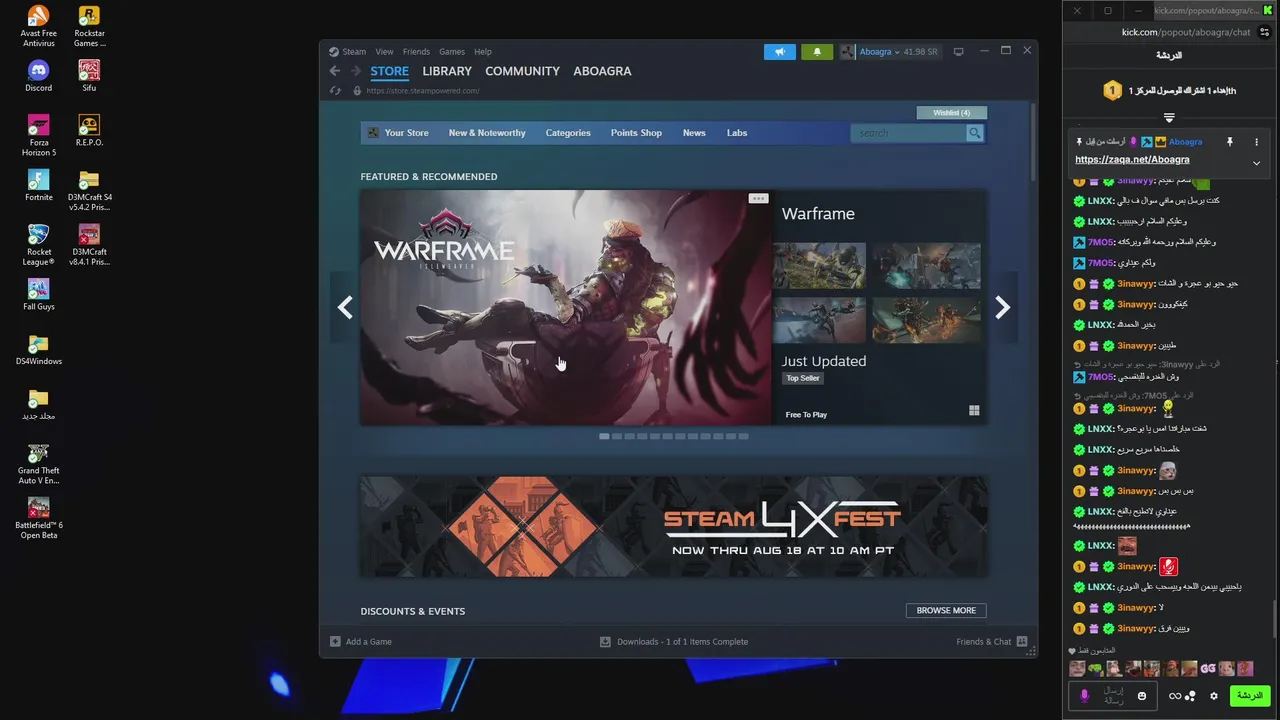The width and height of the screenshot is (1280, 720).
Task: Expand the pinned message chevron
Action: click(x=1256, y=163)
